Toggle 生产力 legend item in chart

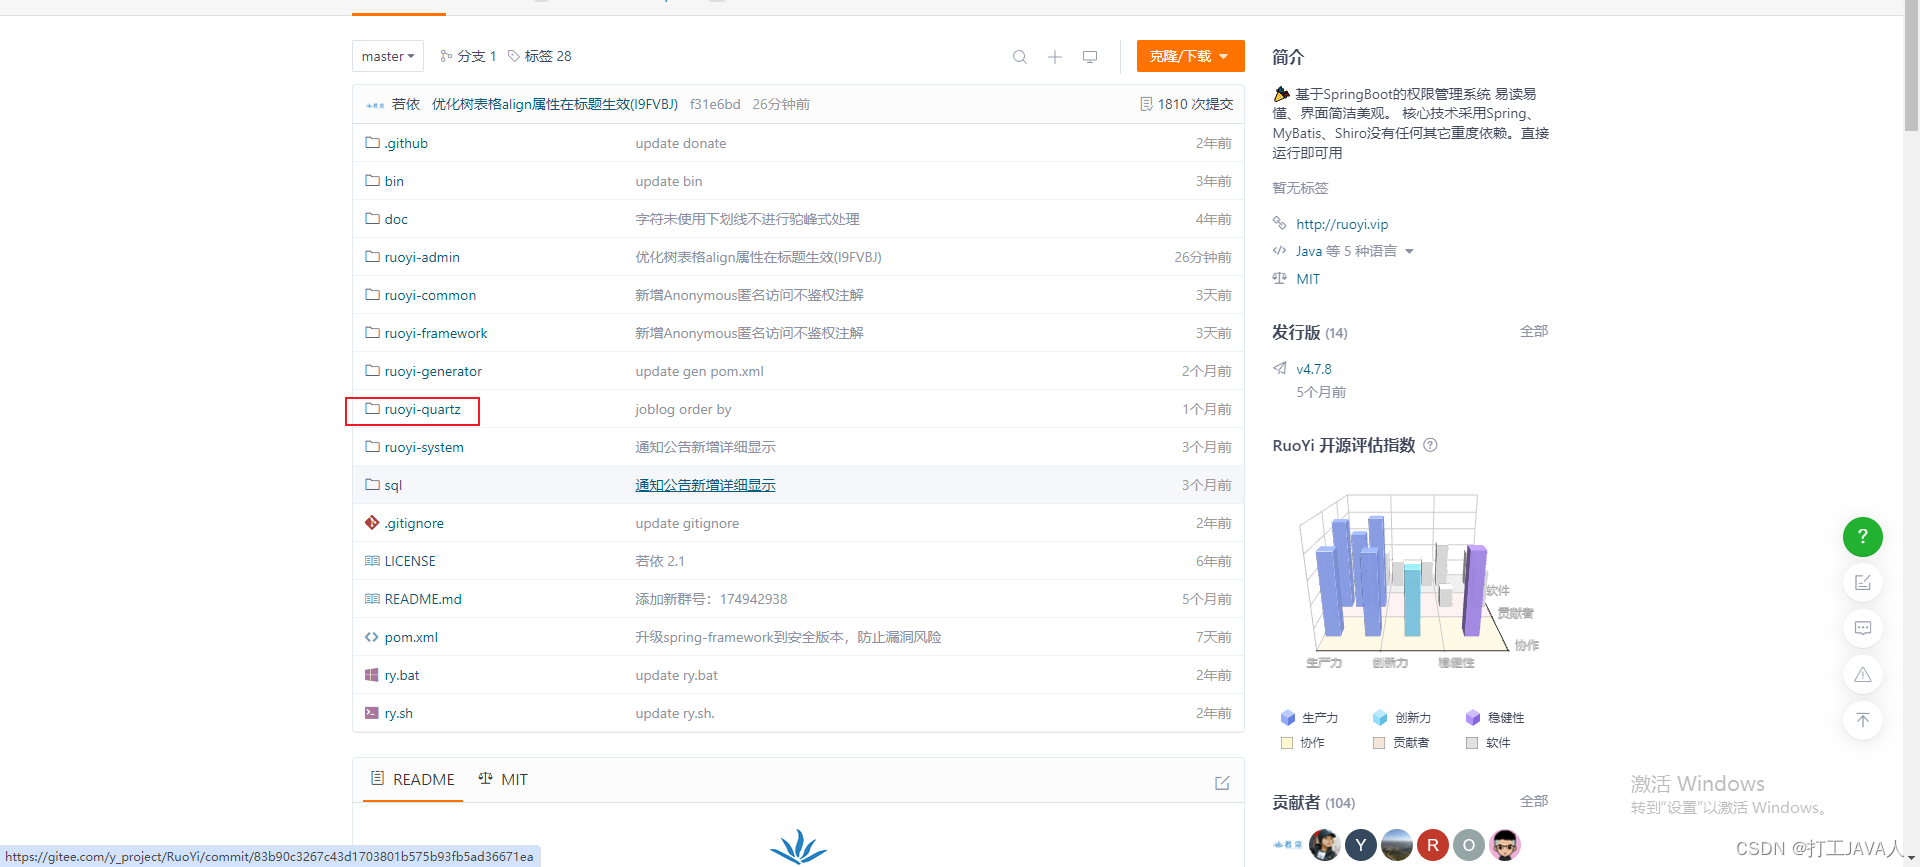pos(1309,718)
